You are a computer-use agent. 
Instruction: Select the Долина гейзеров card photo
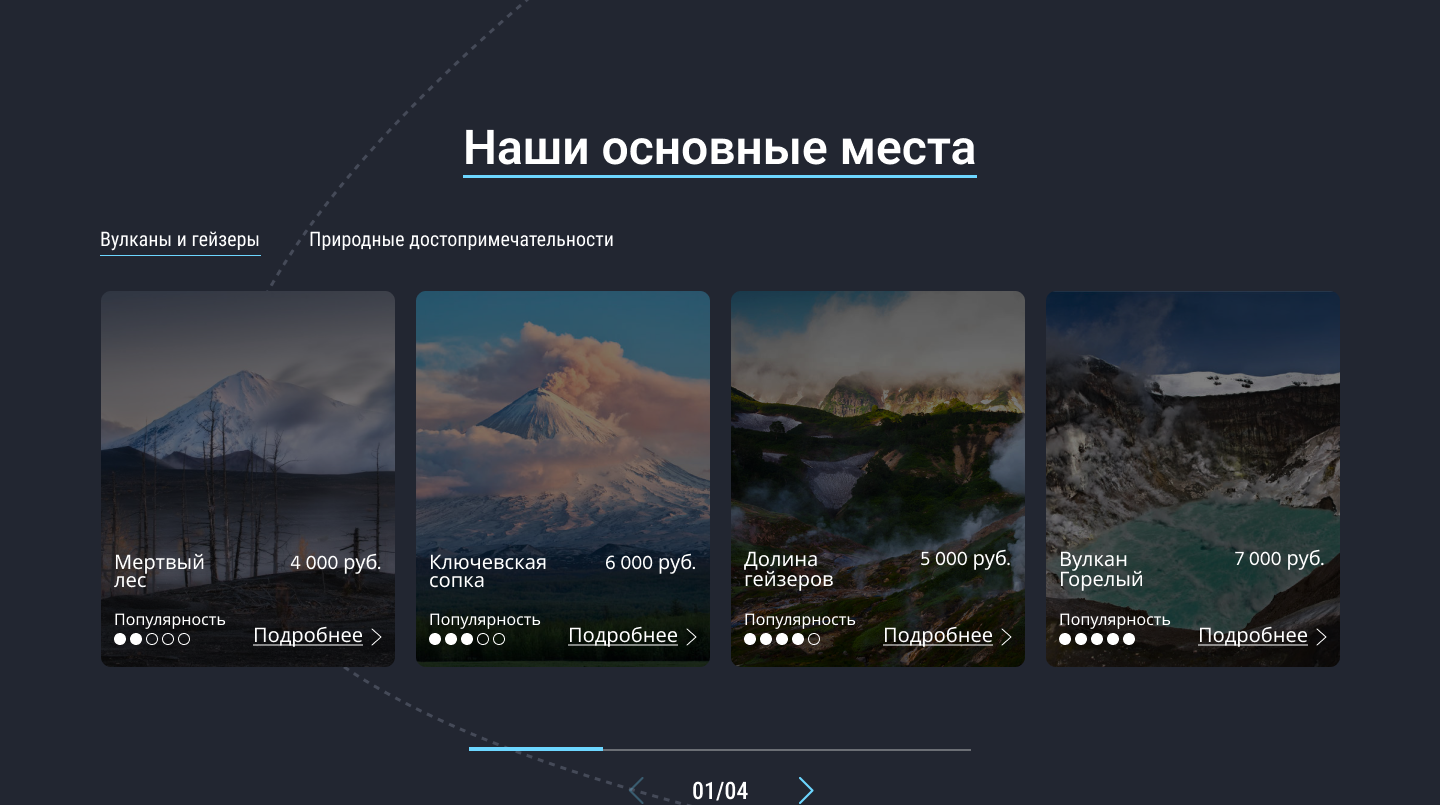(x=878, y=420)
